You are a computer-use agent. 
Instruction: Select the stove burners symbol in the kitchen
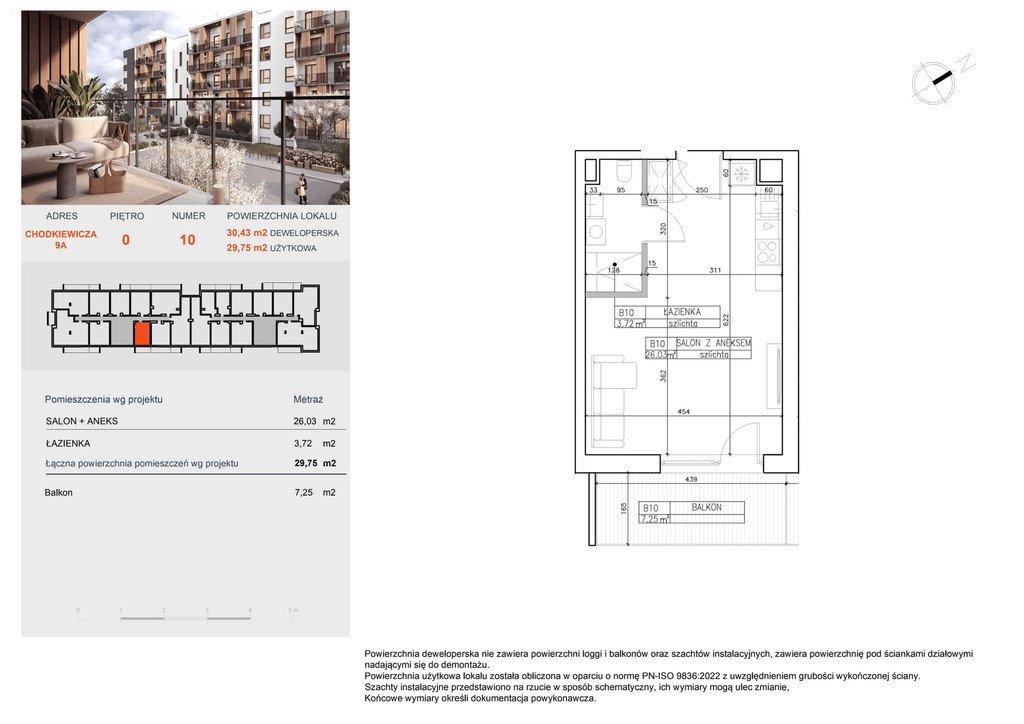pos(769,253)
